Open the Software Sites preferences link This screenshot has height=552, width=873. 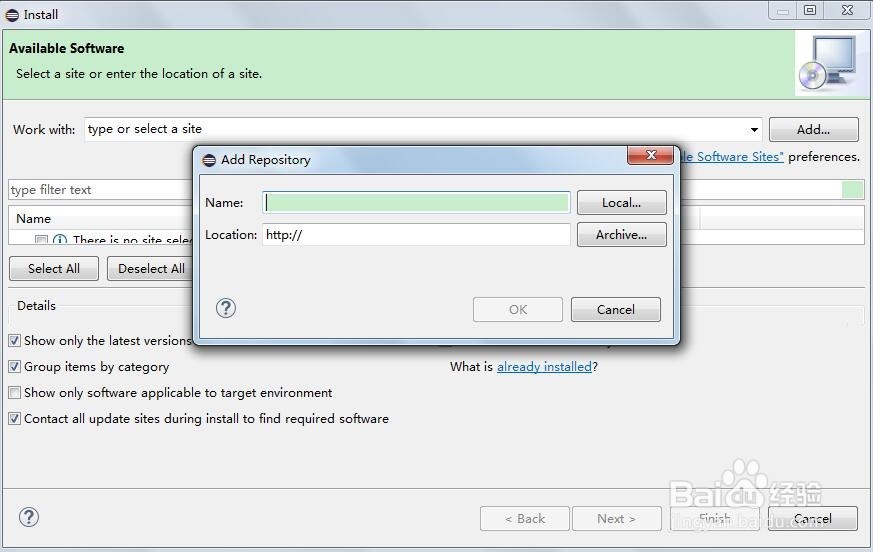click(732, 157)
